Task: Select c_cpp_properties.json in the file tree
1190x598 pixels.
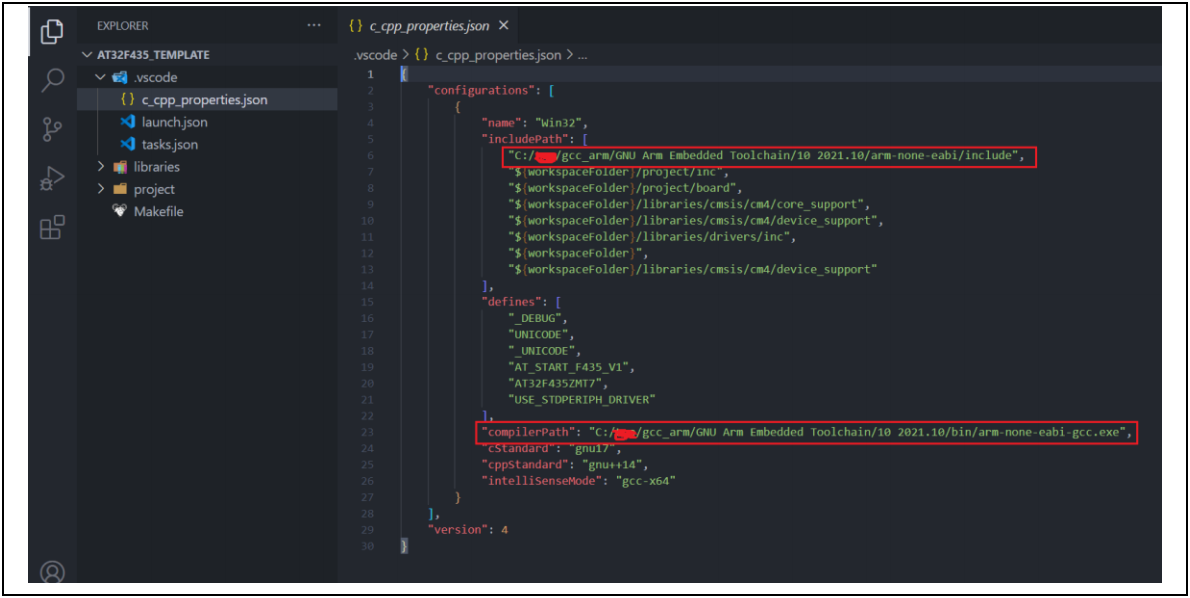Action: 207,99
